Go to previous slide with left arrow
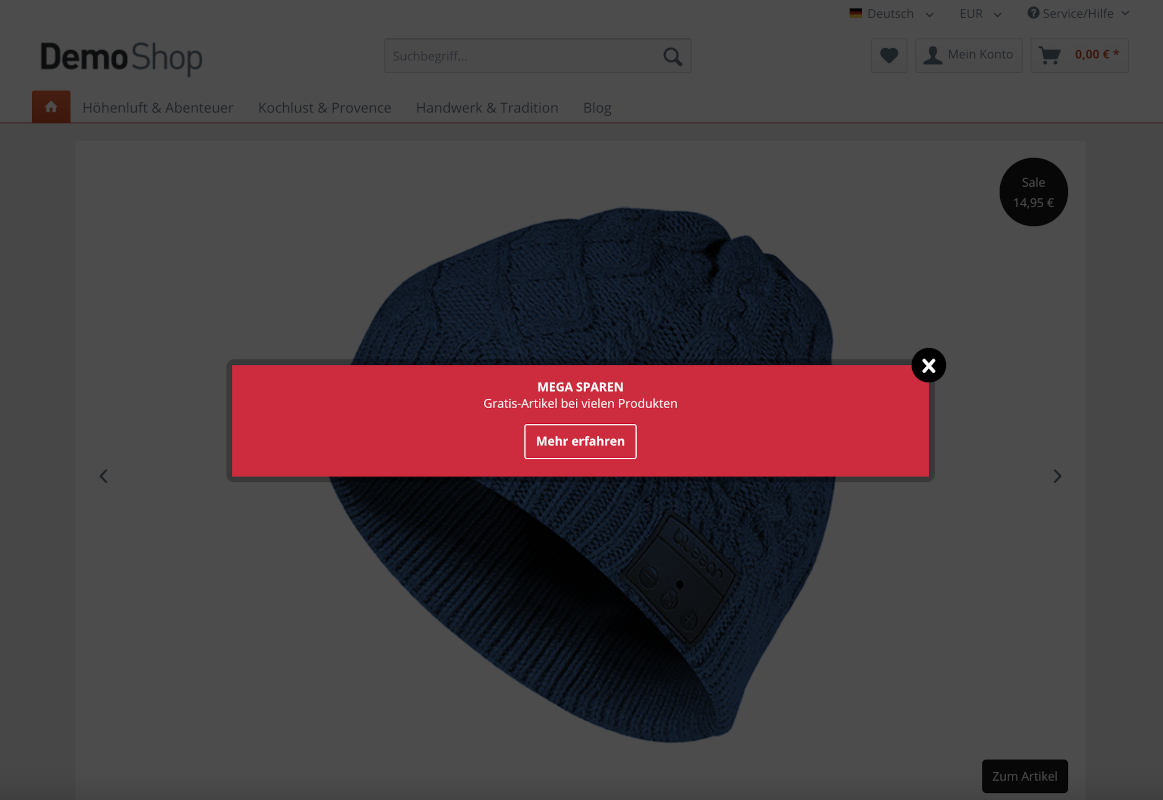Image resolution: width=1163 pixels, height=800 pixels. (x=104, y=476)
